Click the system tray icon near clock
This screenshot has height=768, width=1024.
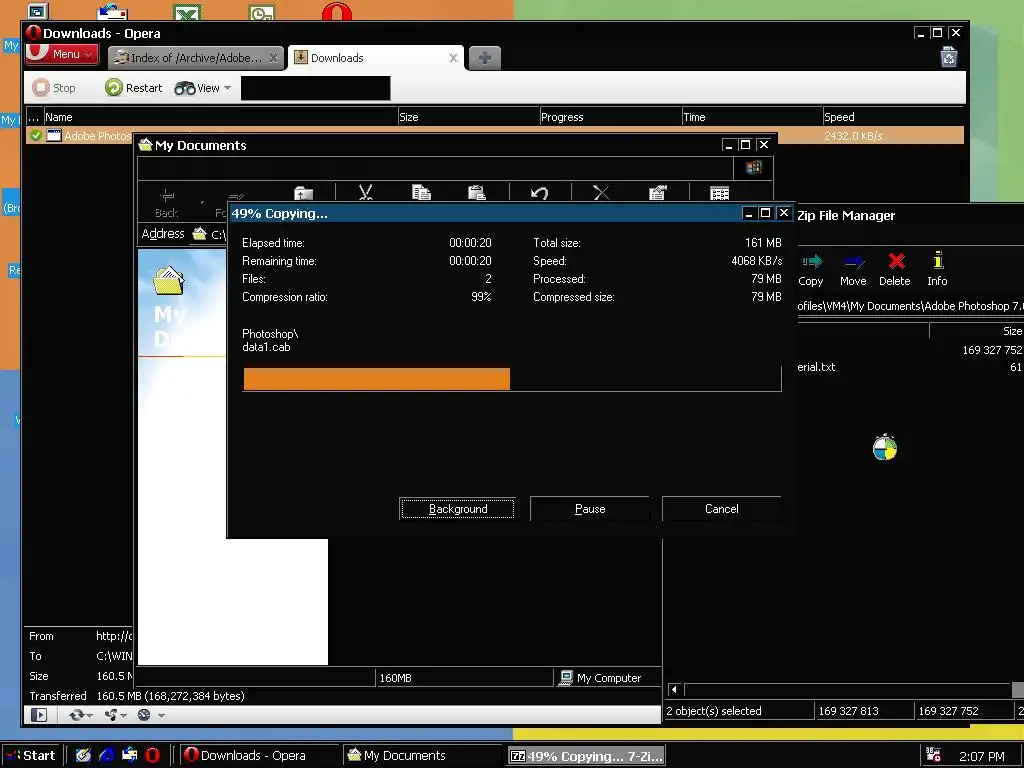click(933, 755)
